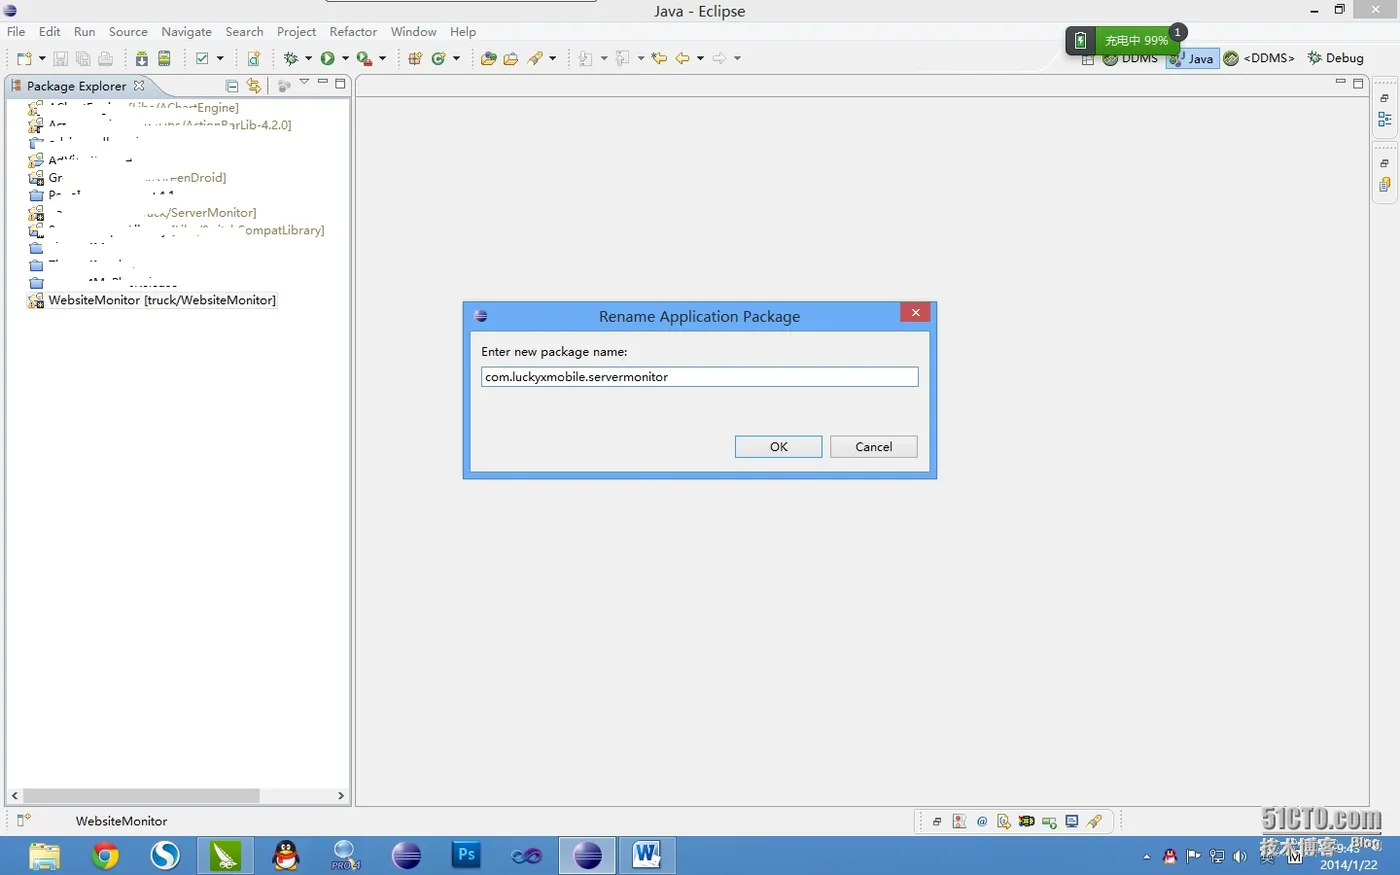Switch to the Debug perspective
The image size is (1400, 875).
coord(1335,58)
